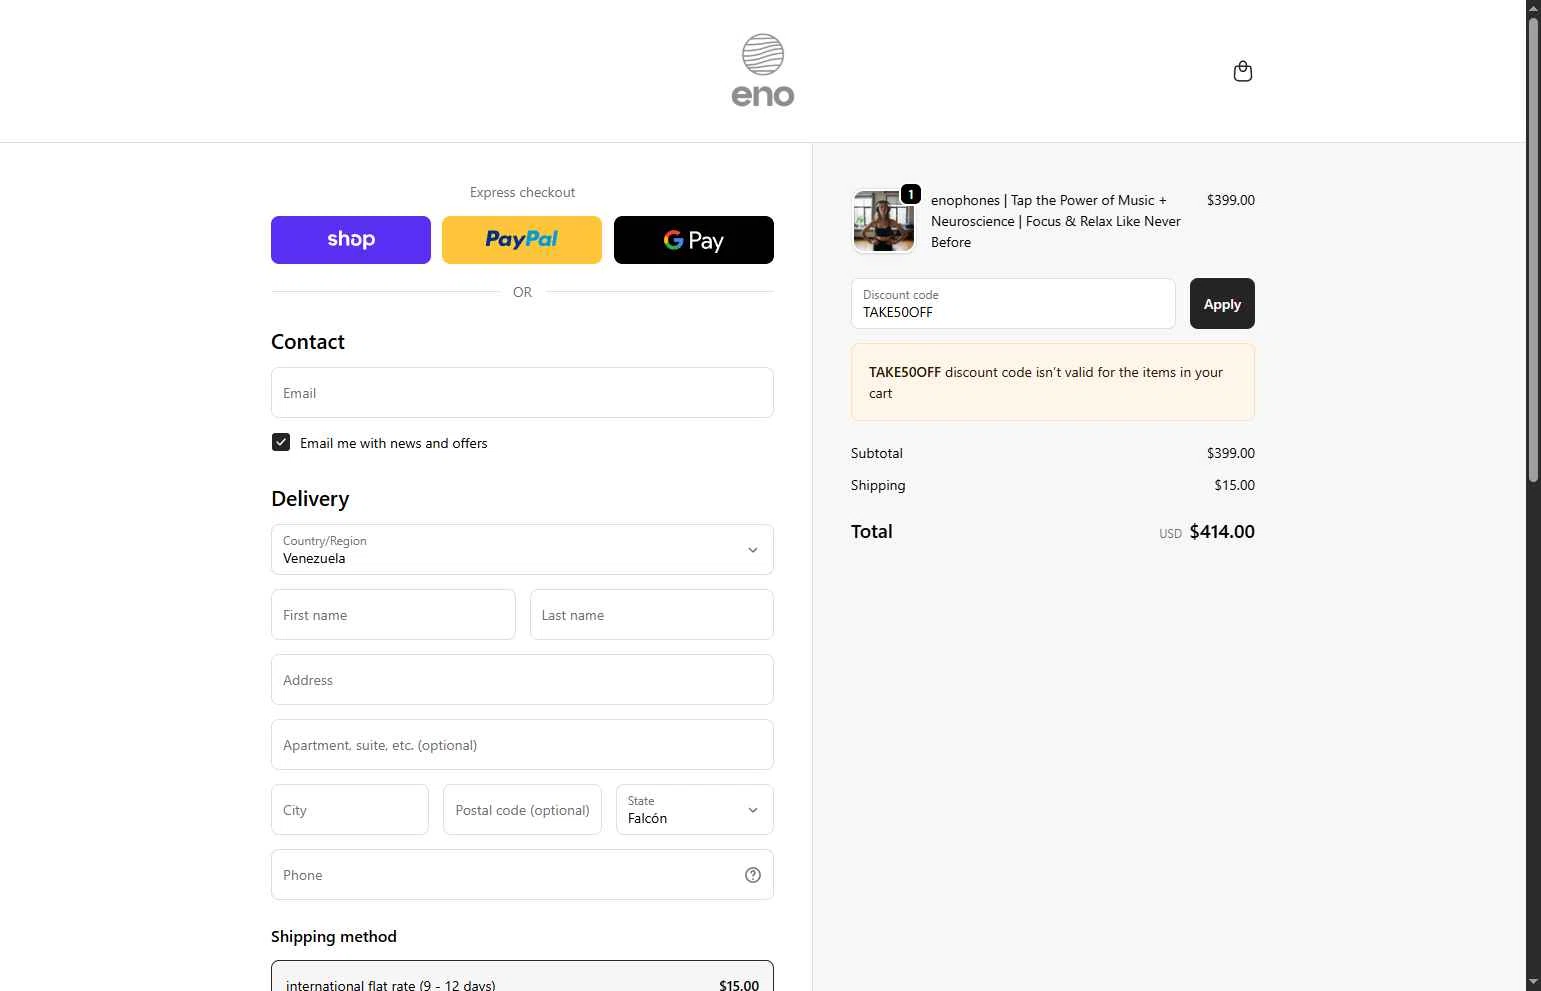Click the Delivery section heading

tap(310, 499)
